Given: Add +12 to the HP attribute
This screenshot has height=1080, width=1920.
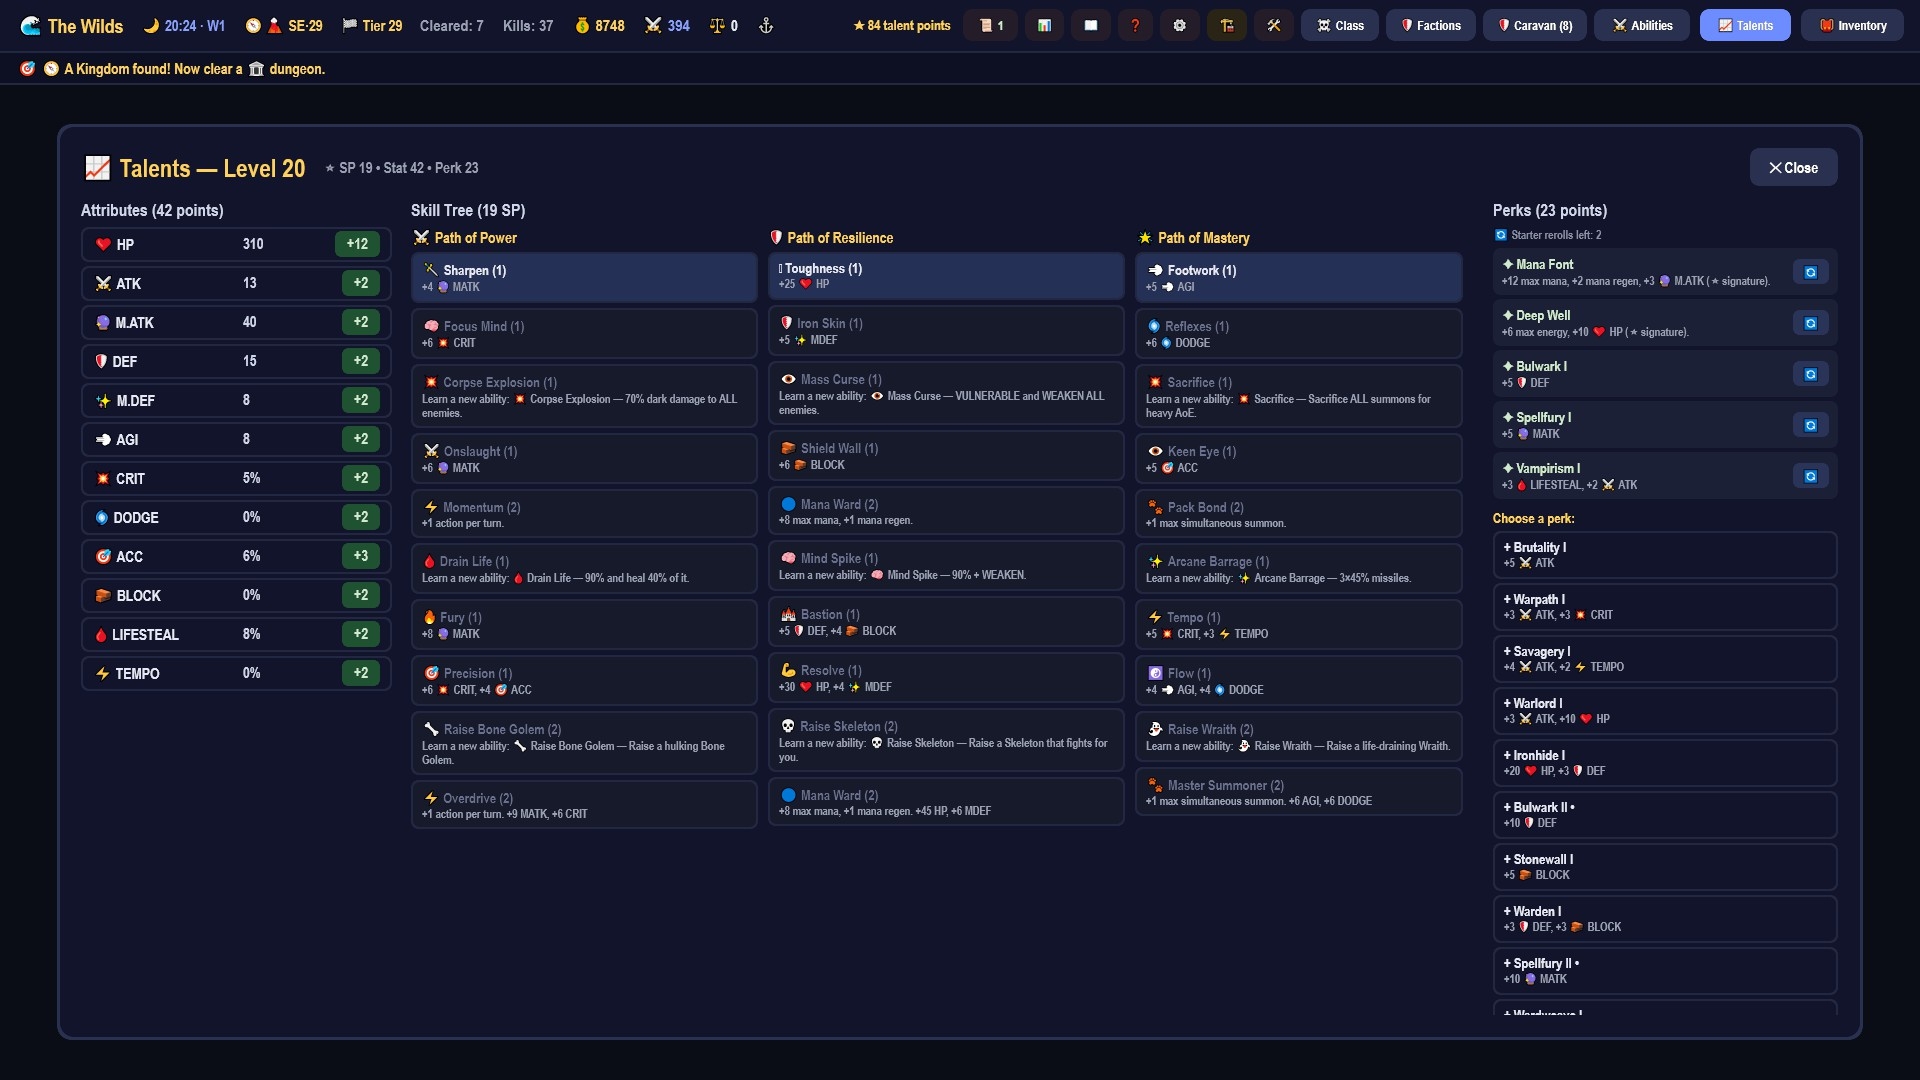Looking at the screenshot, I should [x=357, y=244].
